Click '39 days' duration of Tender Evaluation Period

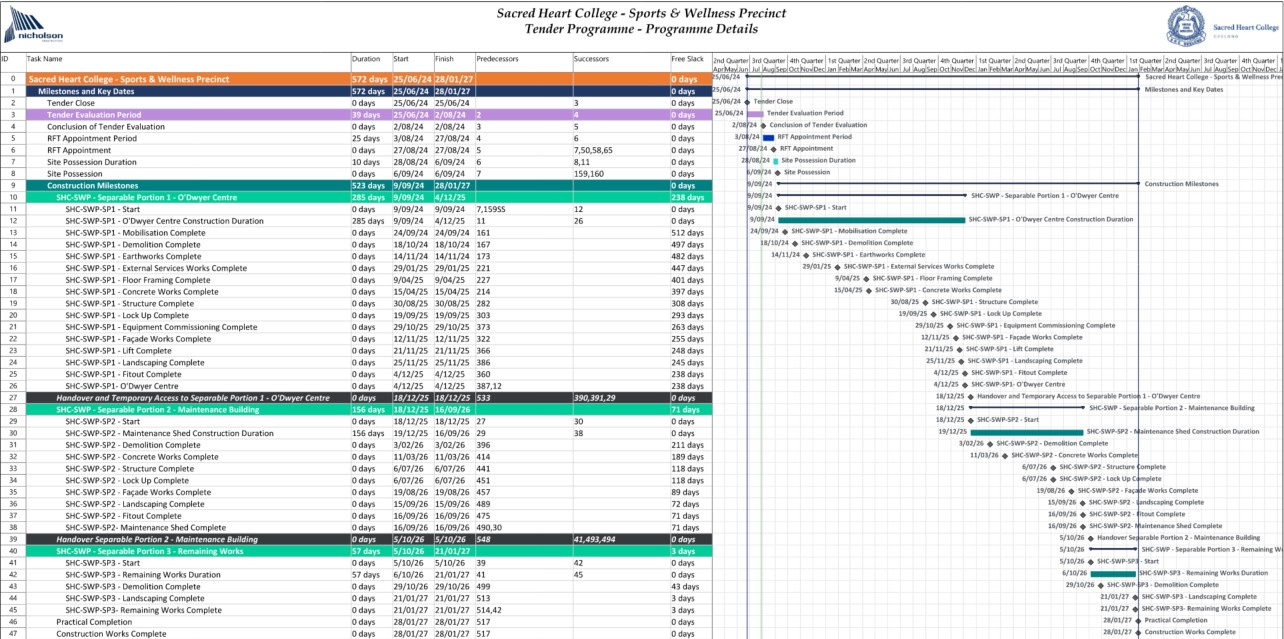tap(368, 115)
